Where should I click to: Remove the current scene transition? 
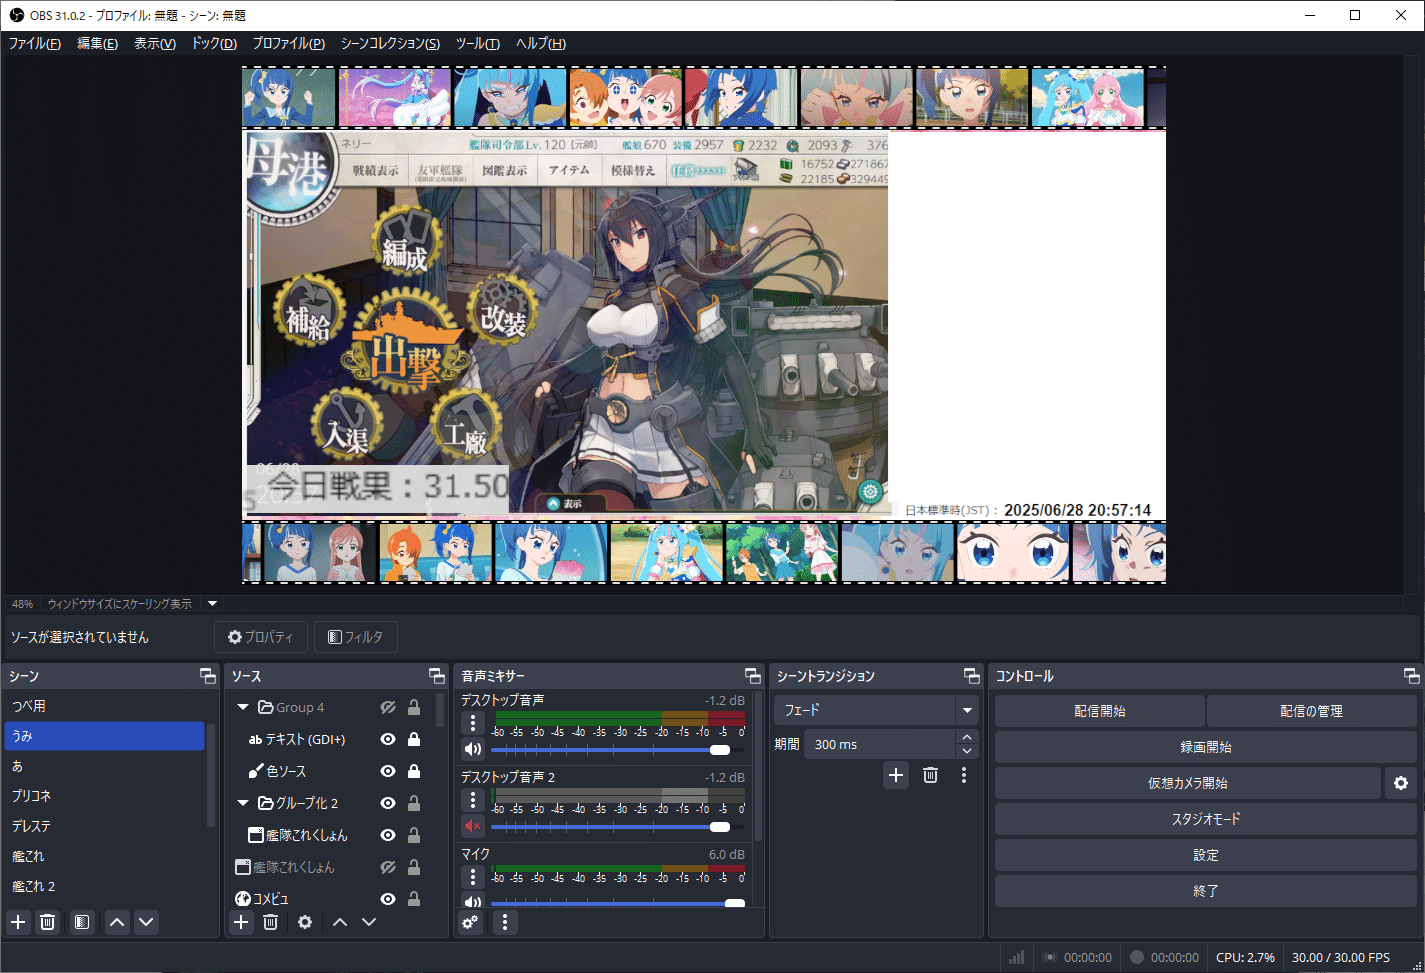[x=930, y=775]
